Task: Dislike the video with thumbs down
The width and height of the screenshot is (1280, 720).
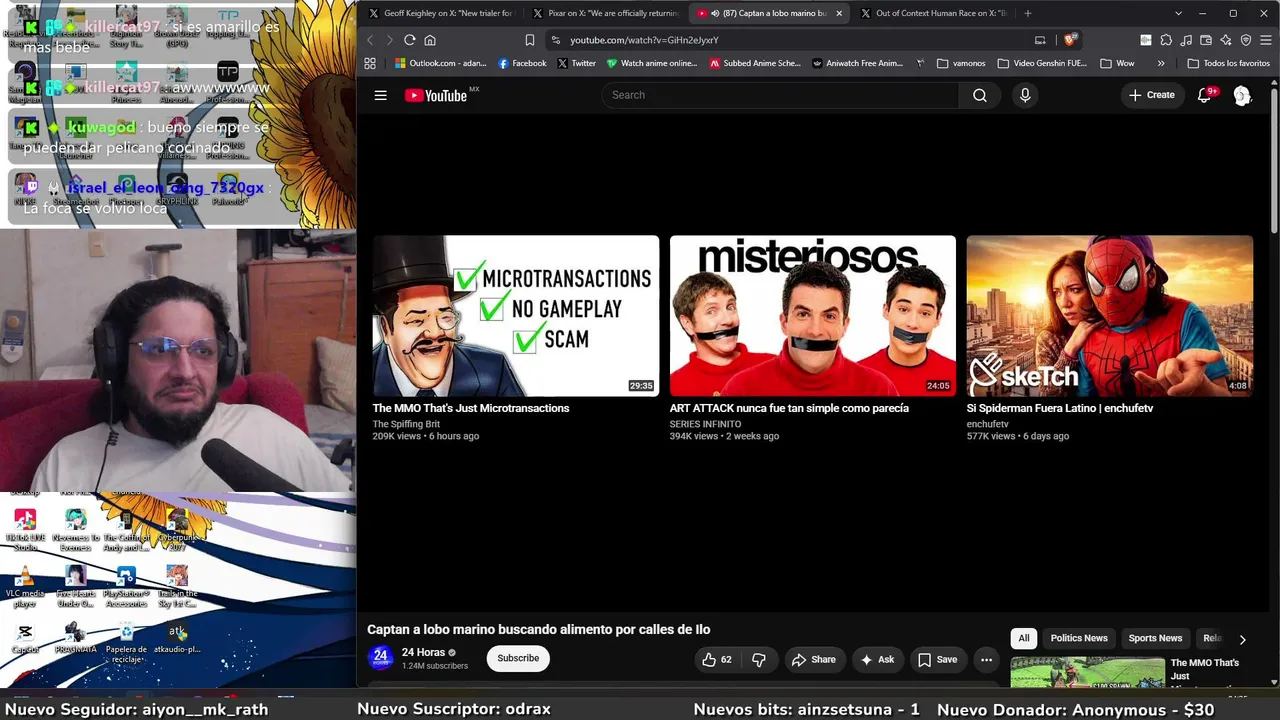Action: coord(759,660)
